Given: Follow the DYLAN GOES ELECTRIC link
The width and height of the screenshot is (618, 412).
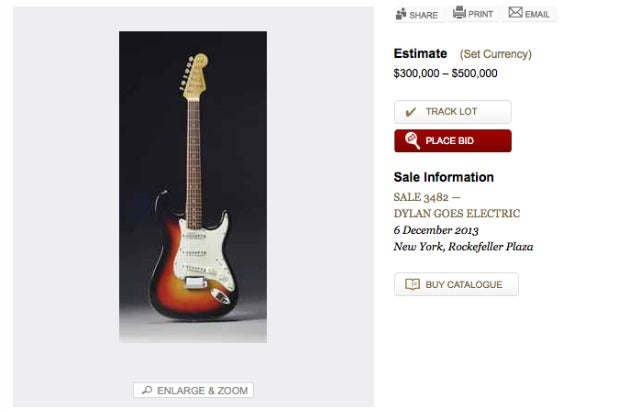Looking at the screenshot, I should click(x=457, y=213).
